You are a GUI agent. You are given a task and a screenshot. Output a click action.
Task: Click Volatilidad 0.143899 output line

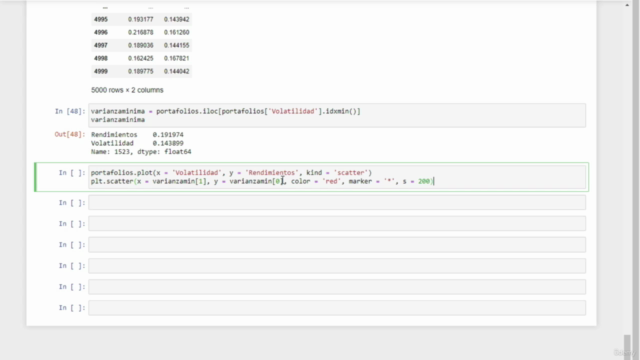(137, 143)
